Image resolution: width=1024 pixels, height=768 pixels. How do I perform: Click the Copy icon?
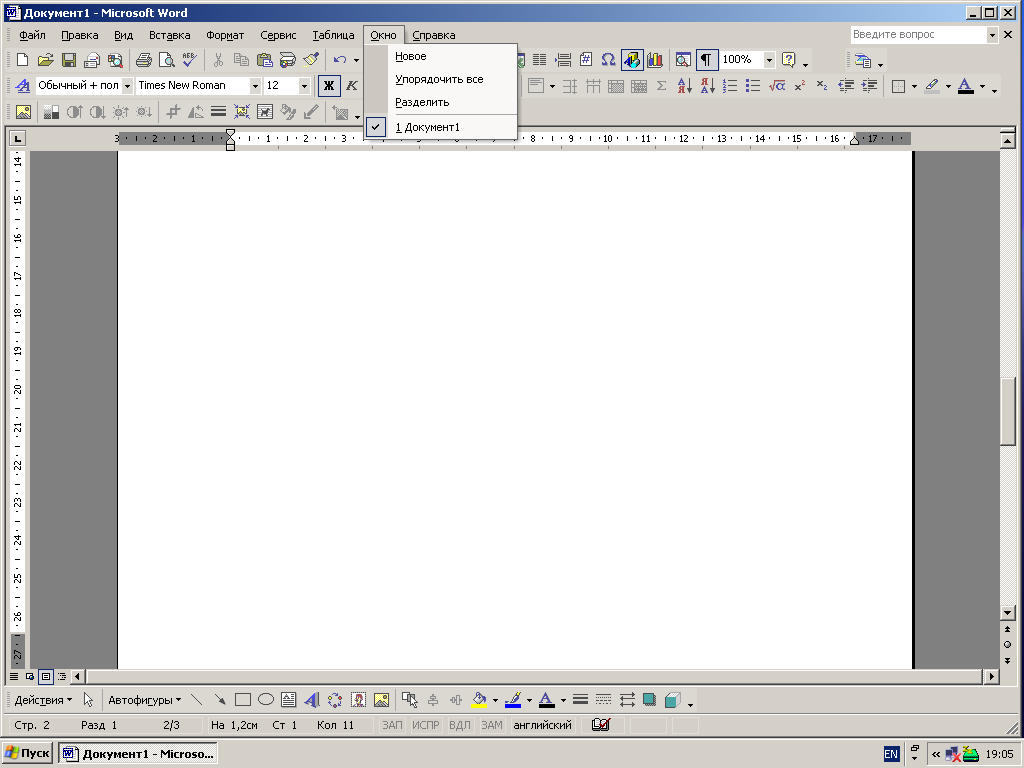pos(241,60)
